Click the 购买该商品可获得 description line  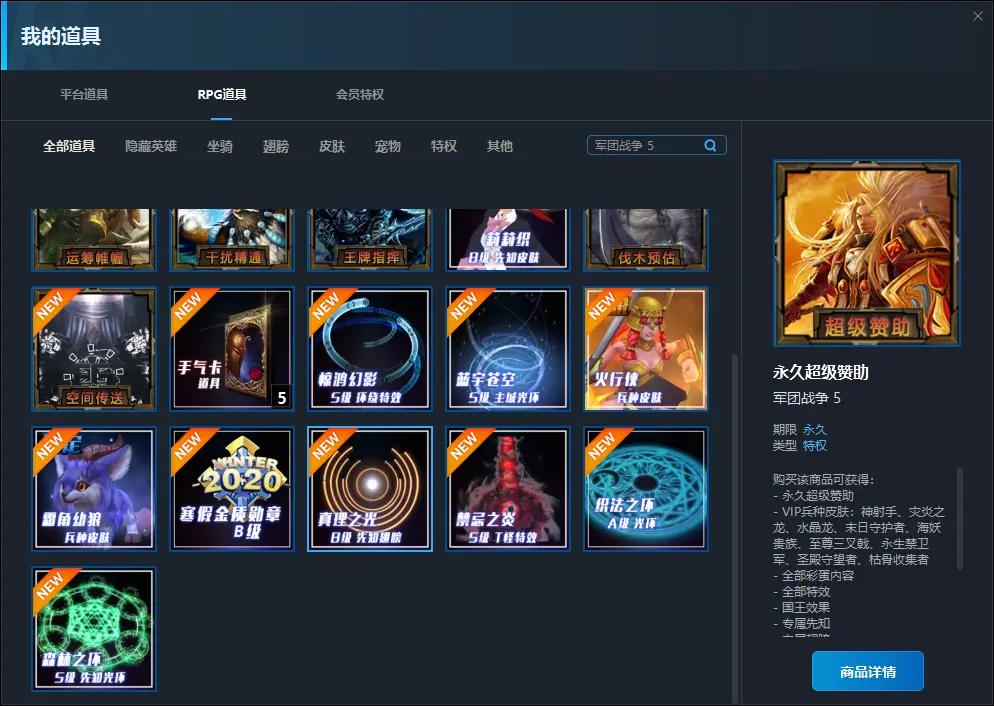click(823, 480)
